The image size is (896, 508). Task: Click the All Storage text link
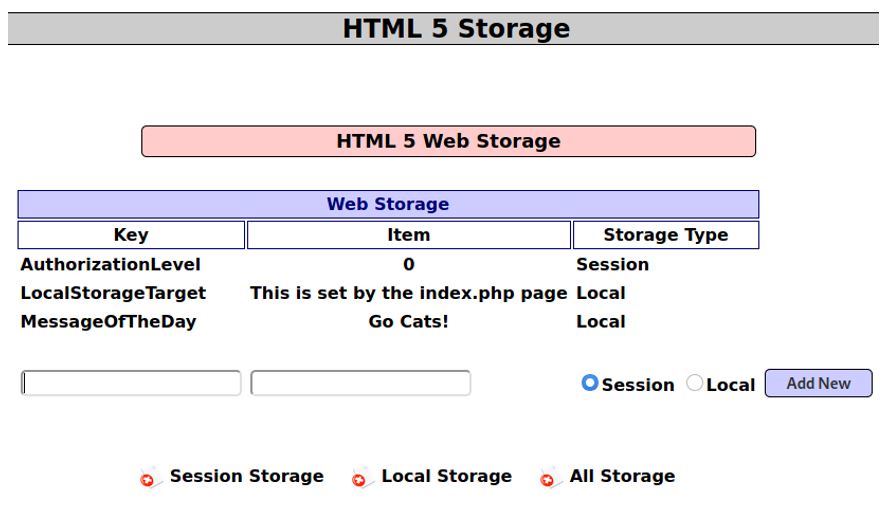(622, 477)
